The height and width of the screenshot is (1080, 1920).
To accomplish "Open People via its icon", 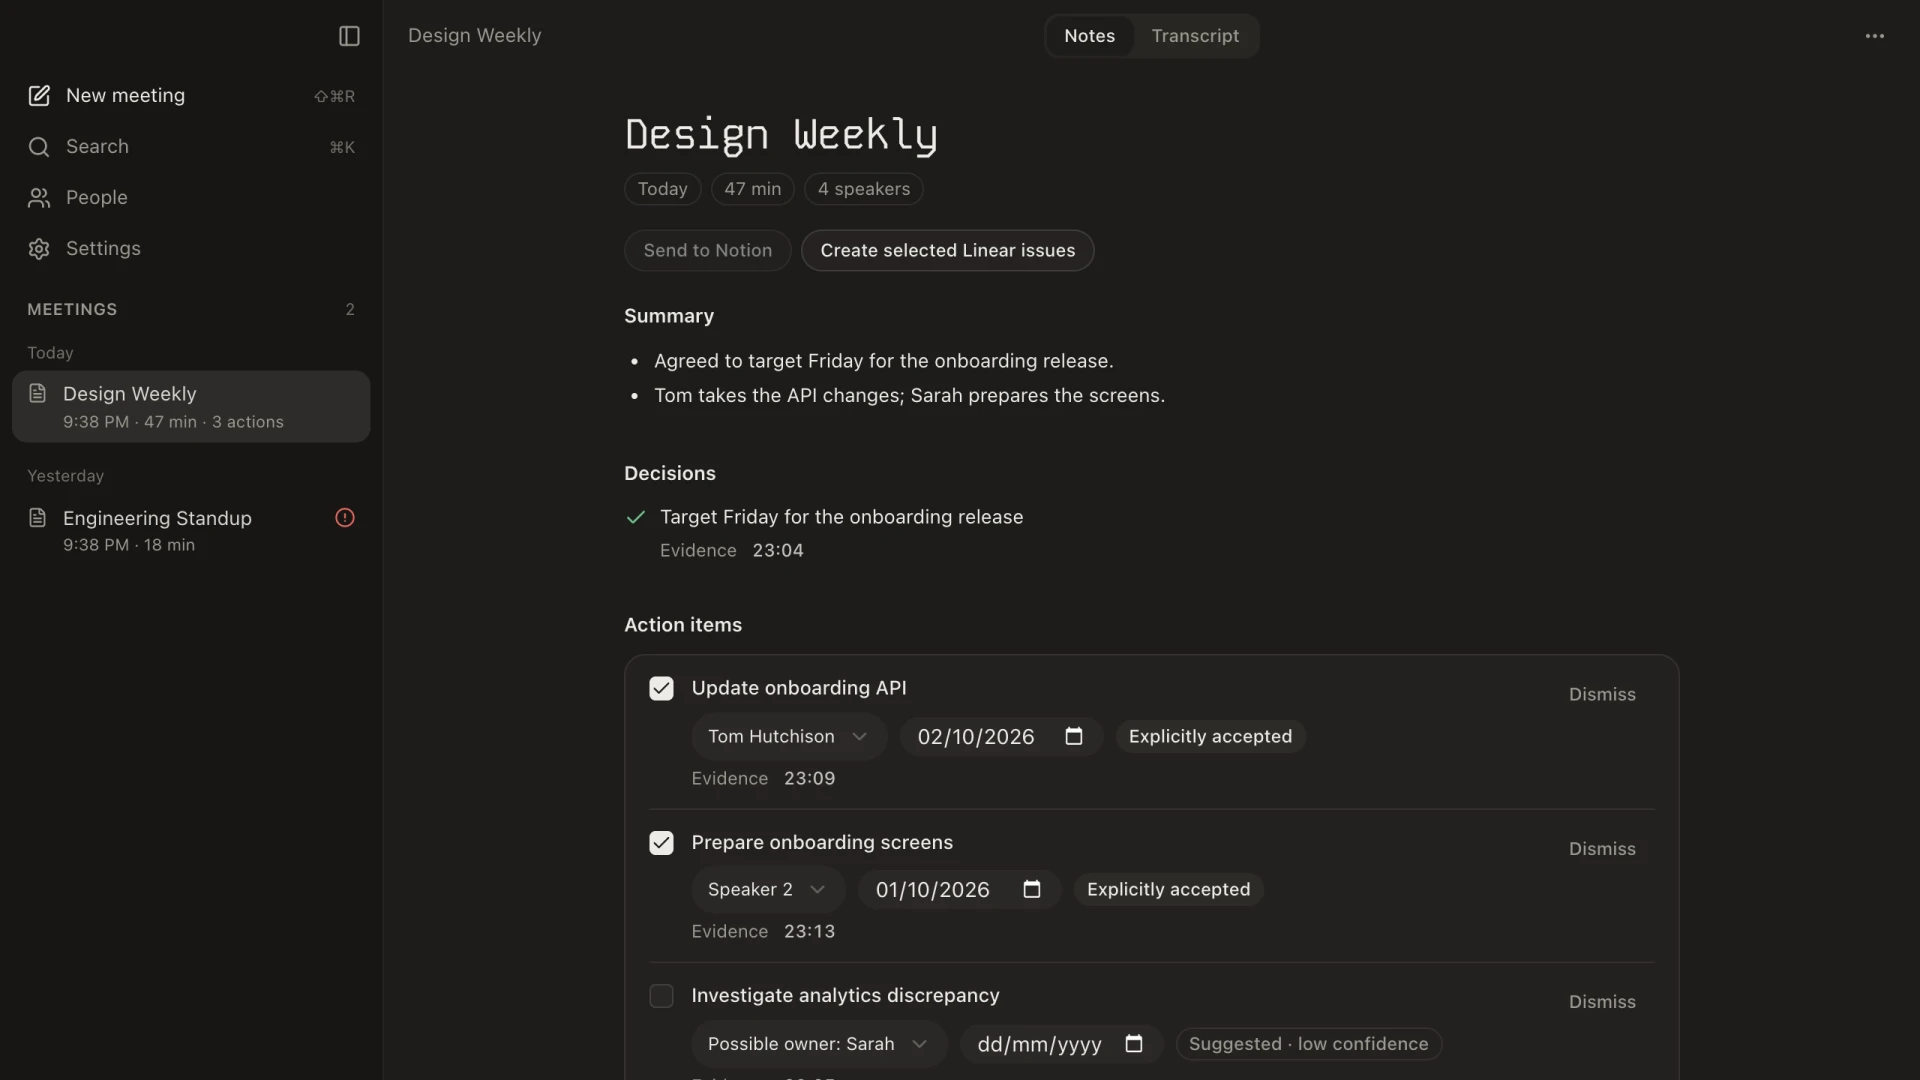I will click(x=39, y=198).
